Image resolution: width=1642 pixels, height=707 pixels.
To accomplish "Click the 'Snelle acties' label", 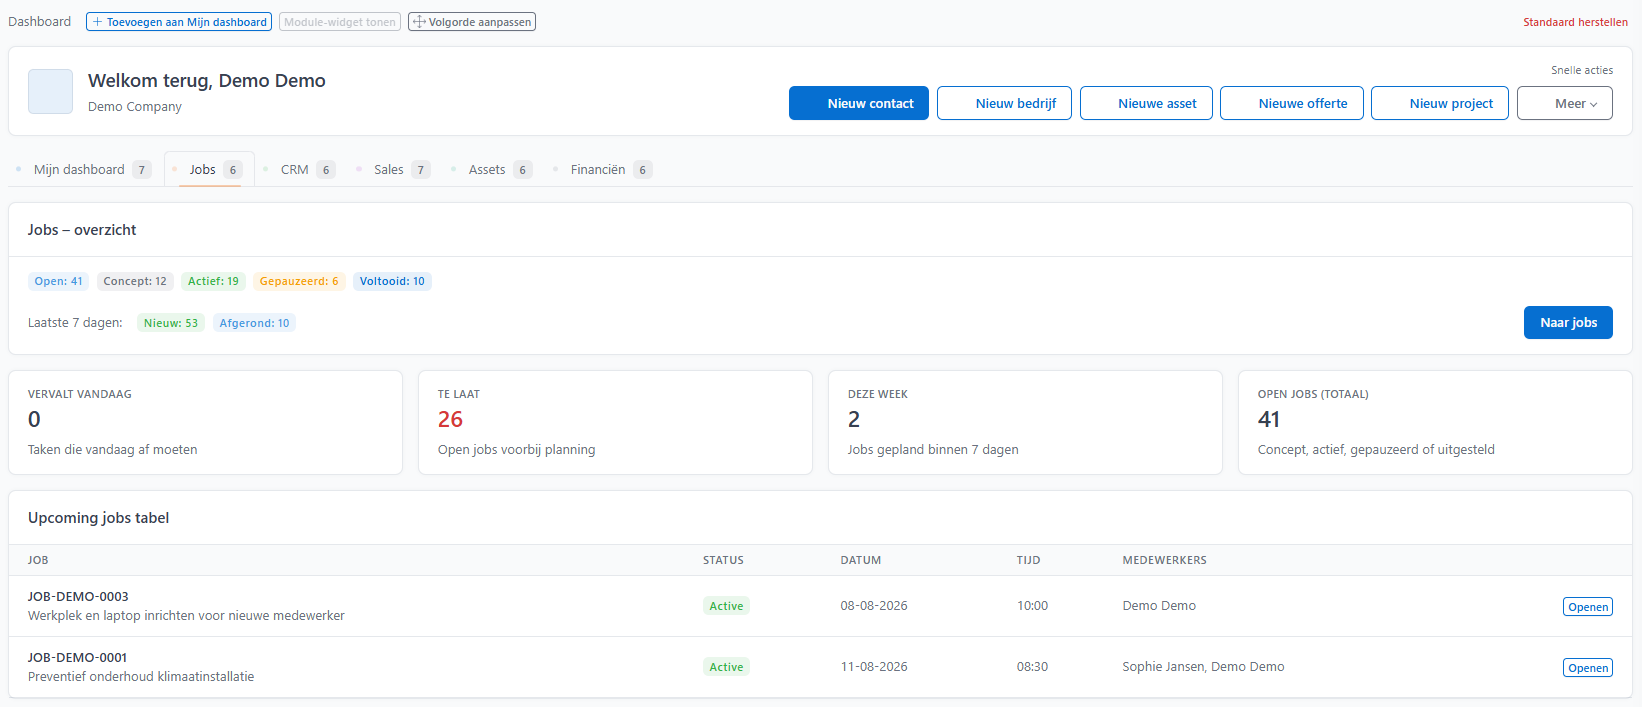I will click(x=1582, y=70).
